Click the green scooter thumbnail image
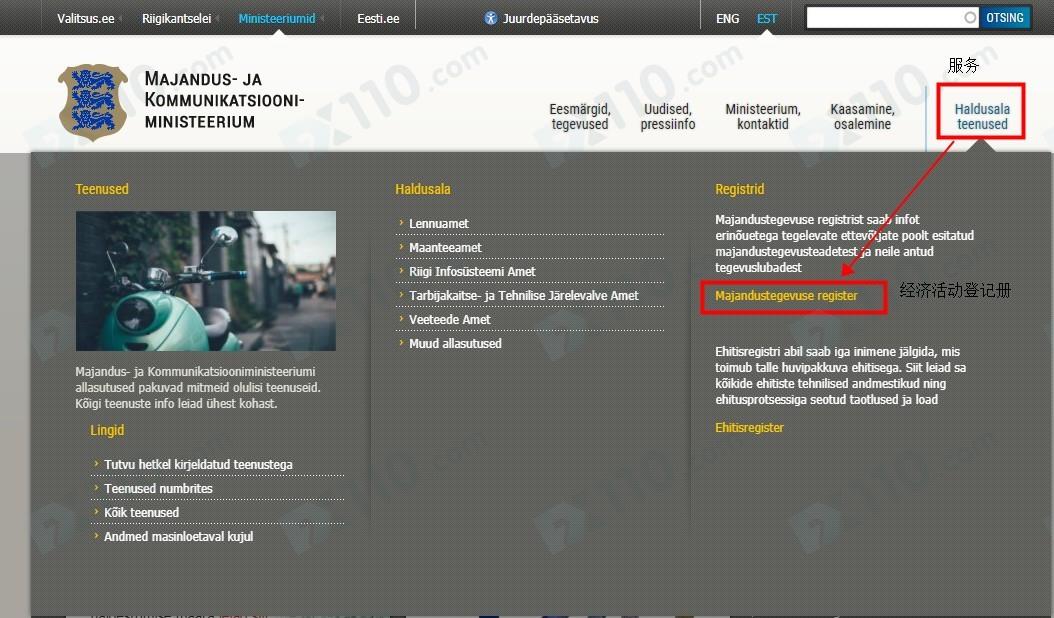 206,281
